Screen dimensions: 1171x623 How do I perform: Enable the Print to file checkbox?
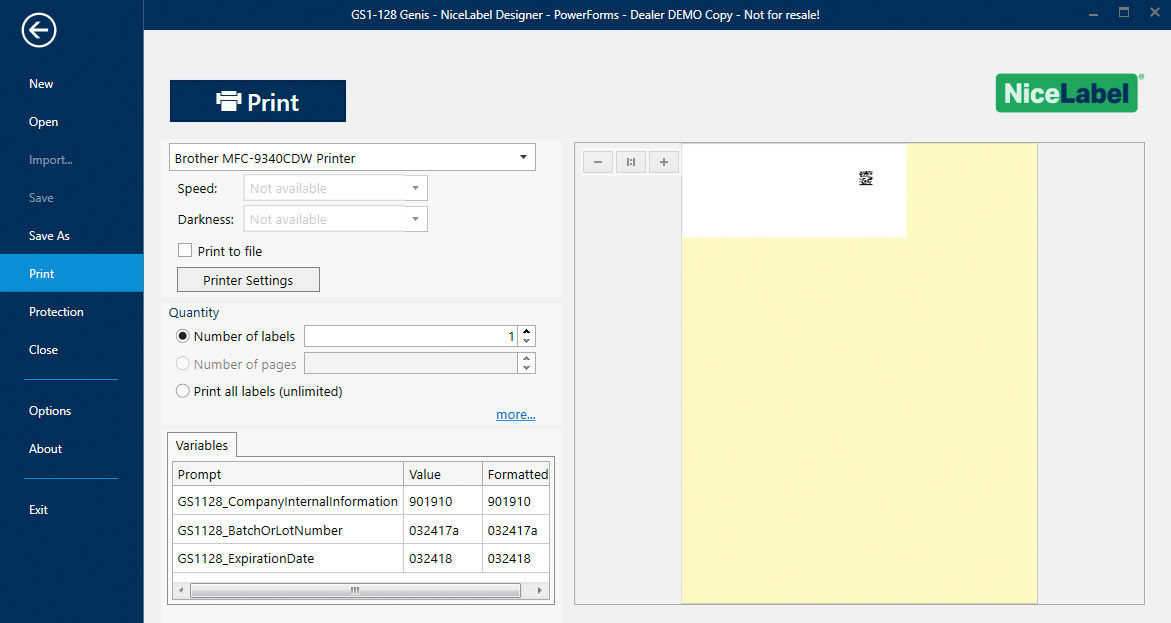tap(184, 251)
